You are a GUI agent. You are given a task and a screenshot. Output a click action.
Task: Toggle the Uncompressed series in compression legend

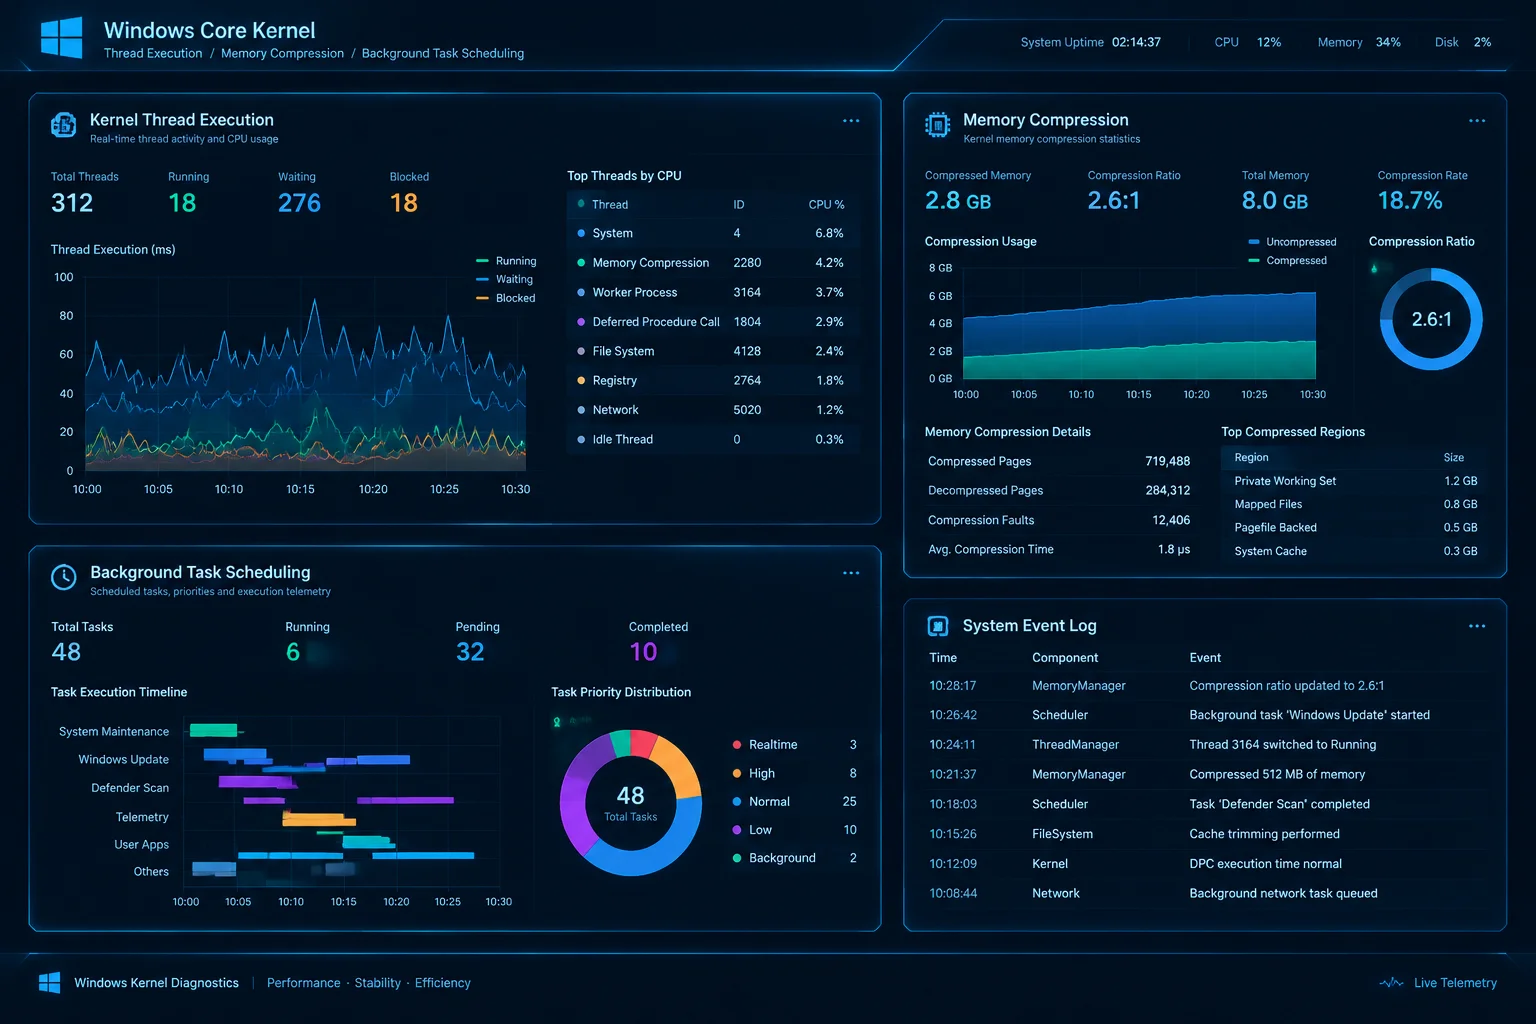[x=1292, y=242]
